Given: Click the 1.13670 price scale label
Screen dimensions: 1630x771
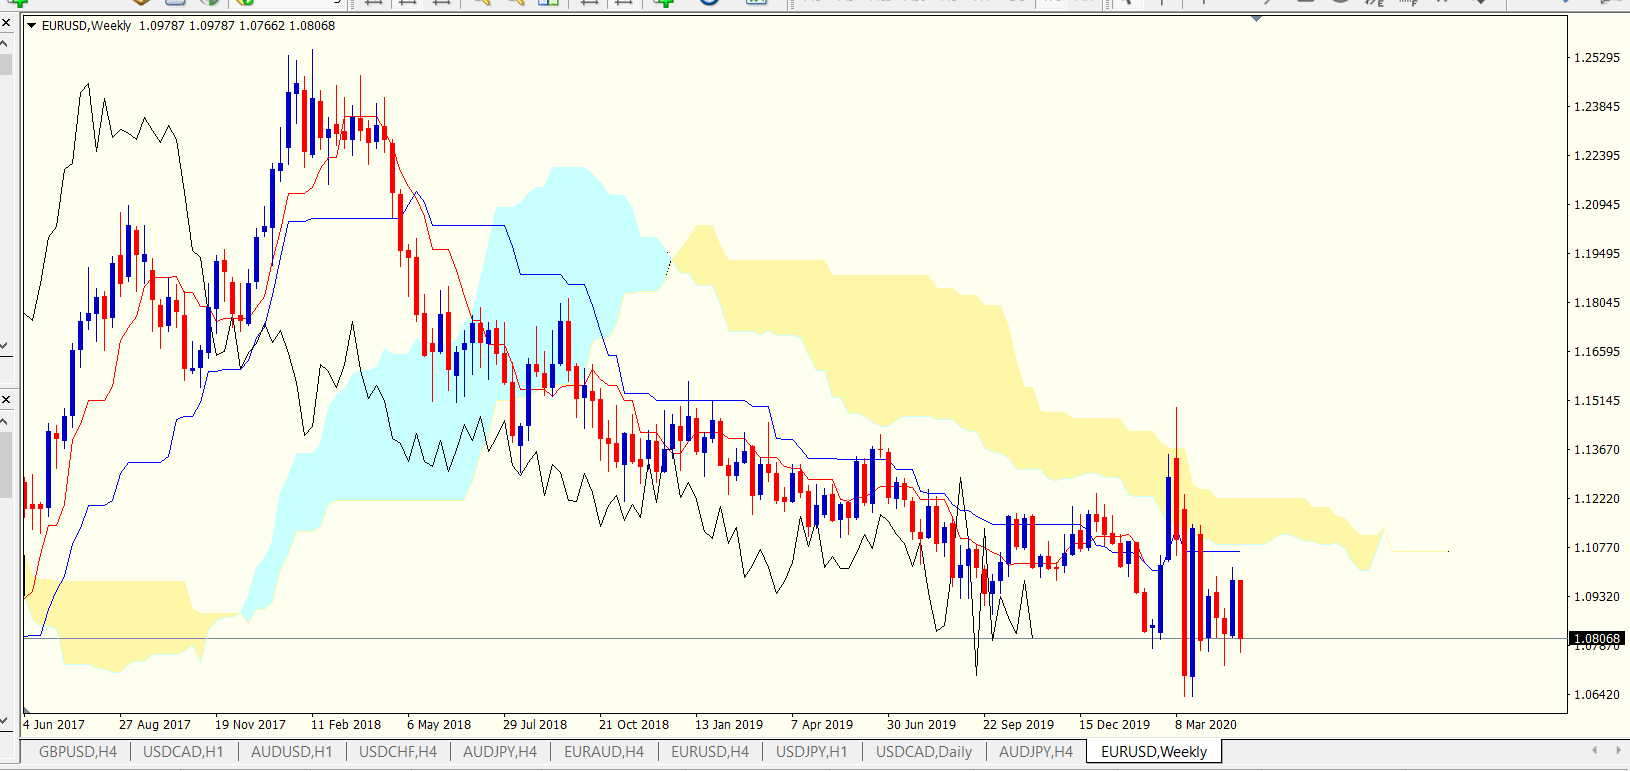Looking at the screenshot, I should (x=1597, y=450).
